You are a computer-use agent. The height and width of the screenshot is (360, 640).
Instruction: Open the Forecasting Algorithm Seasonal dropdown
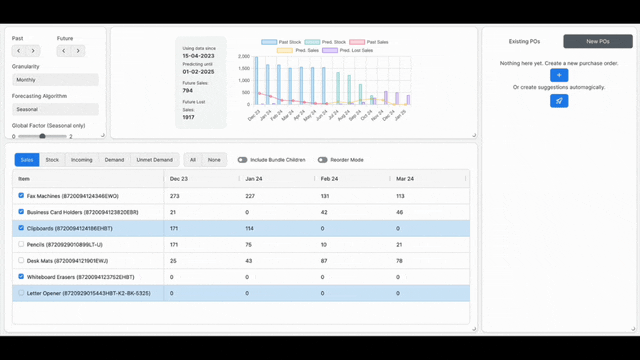point(55,109)
